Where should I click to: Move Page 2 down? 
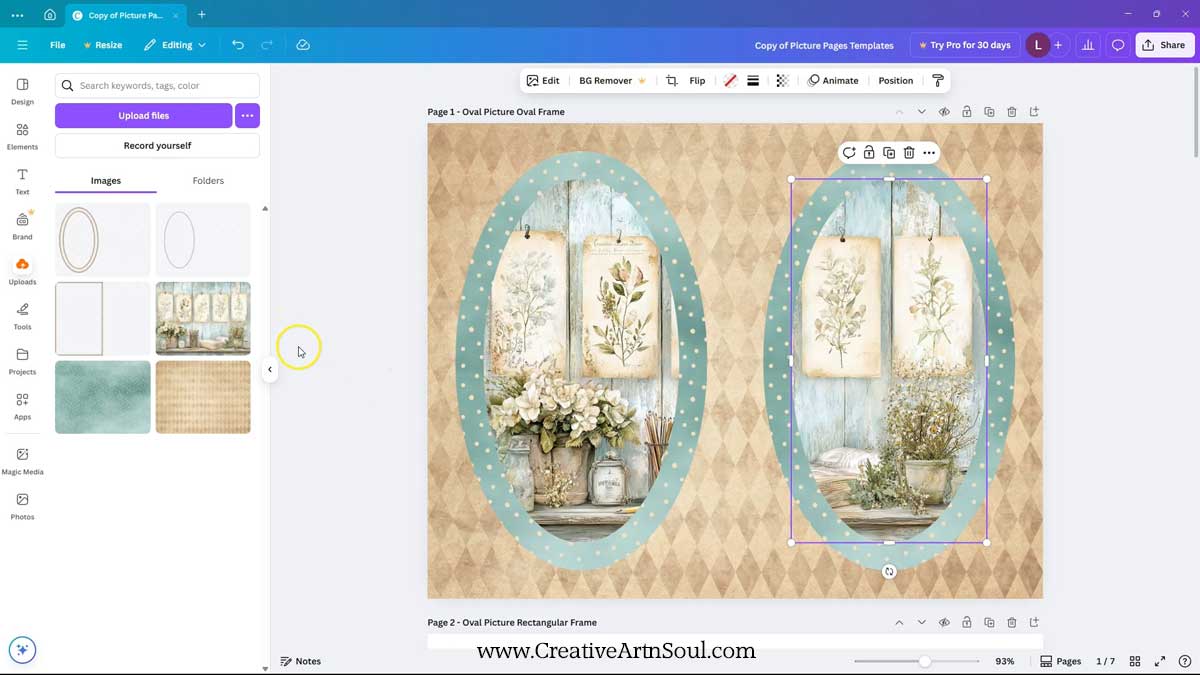(x=921, y=623)
